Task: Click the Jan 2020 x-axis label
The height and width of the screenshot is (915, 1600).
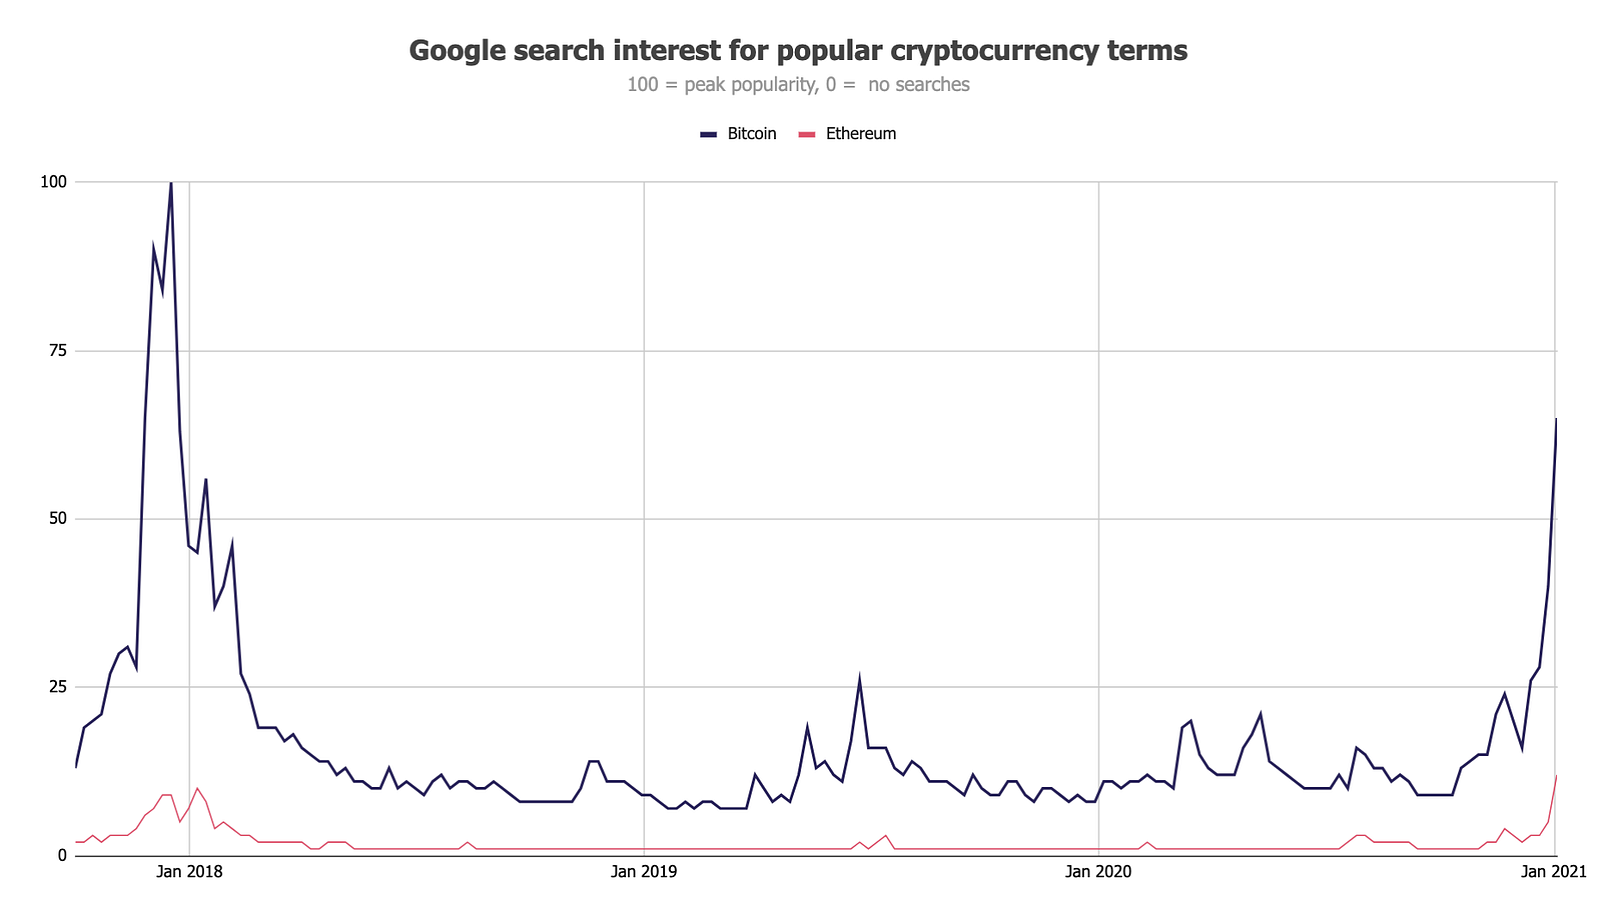Action: 1098,872
